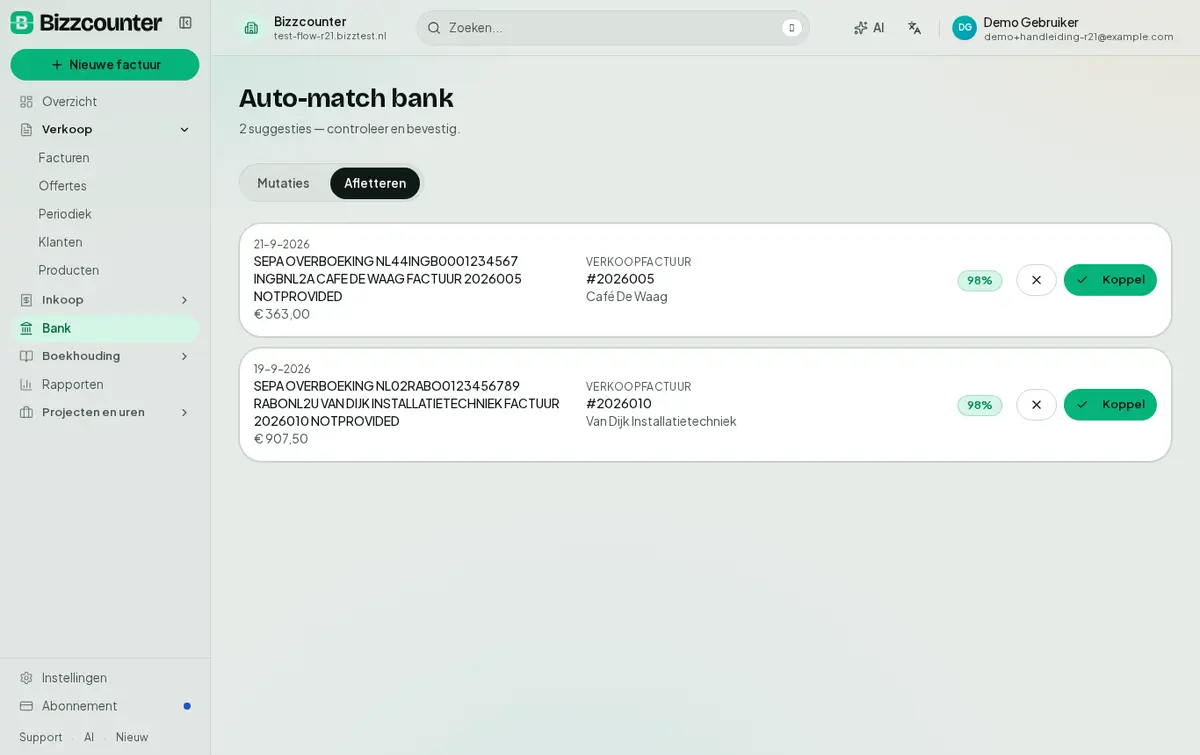Click the Nieuwe factuur button

(105, 65)
